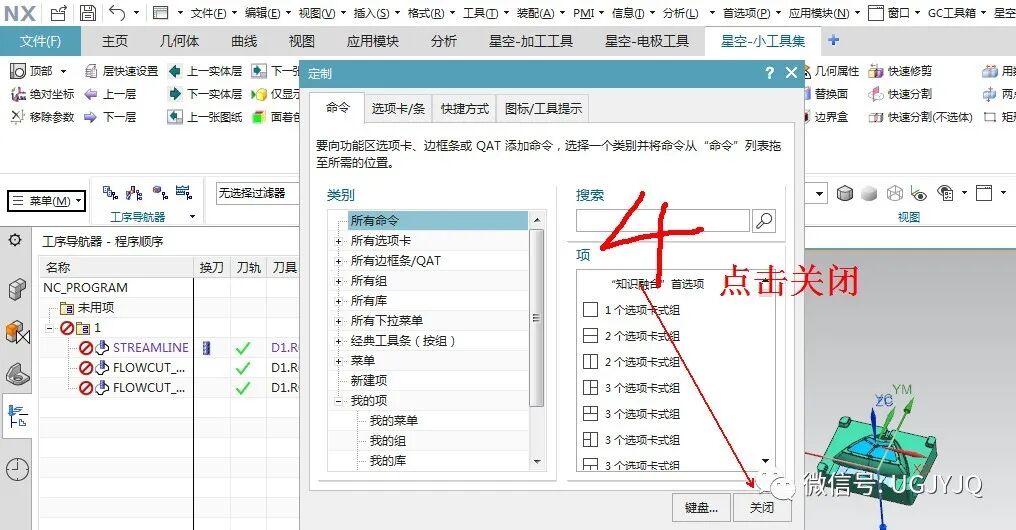Image resolution: width=1016 pixels, height=530 pixels.
Task: Open the 首选项(P) menu
Action: tap(747, 13)
